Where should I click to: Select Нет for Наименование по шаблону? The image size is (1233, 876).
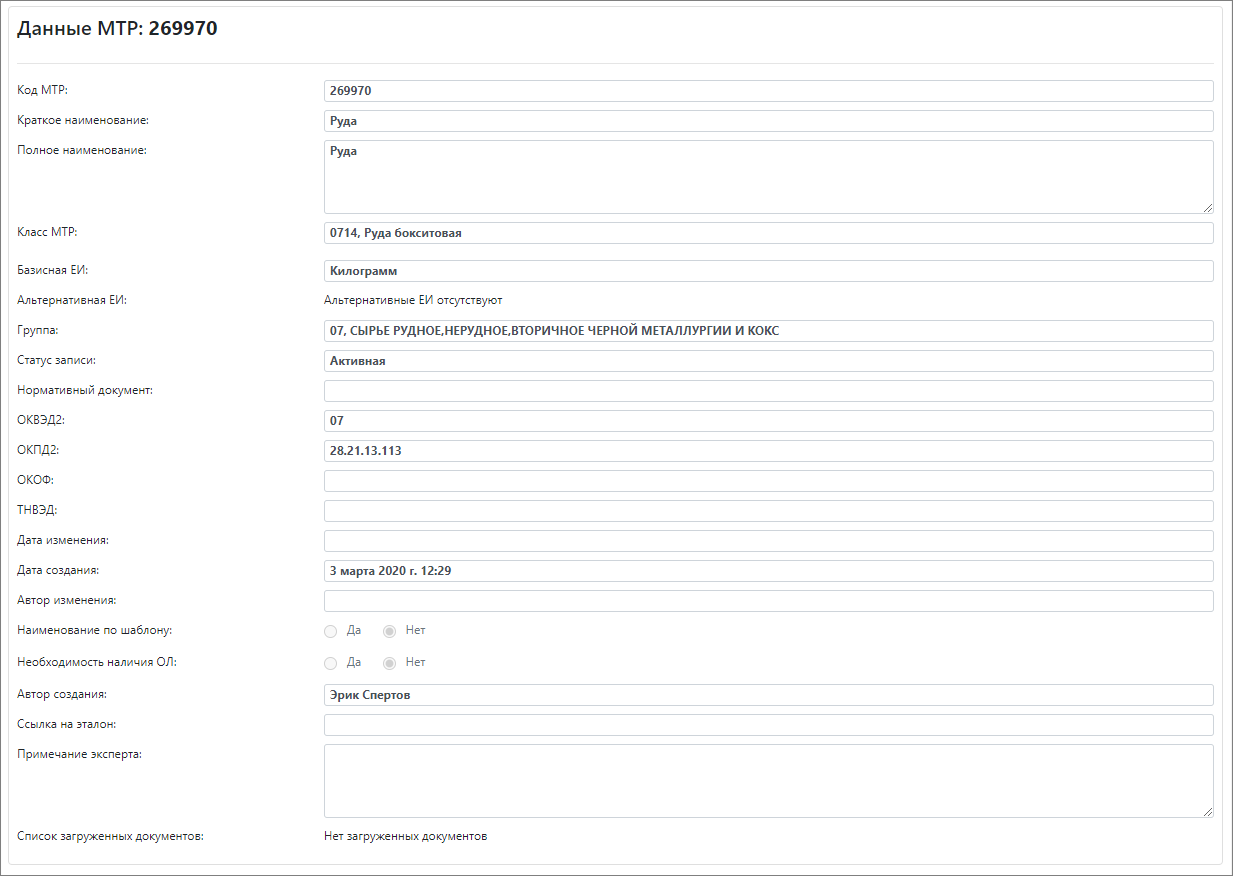(x=390, y=632)
